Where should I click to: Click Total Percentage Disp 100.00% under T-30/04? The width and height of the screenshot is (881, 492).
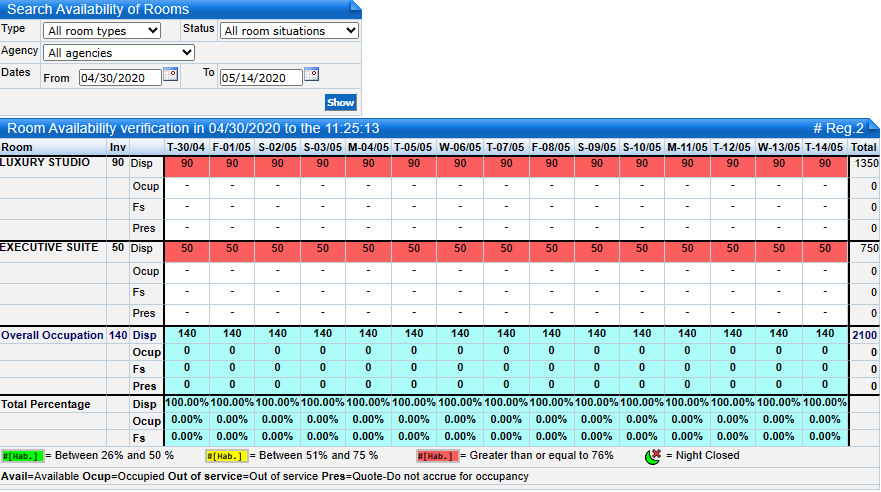coord(187,403)
